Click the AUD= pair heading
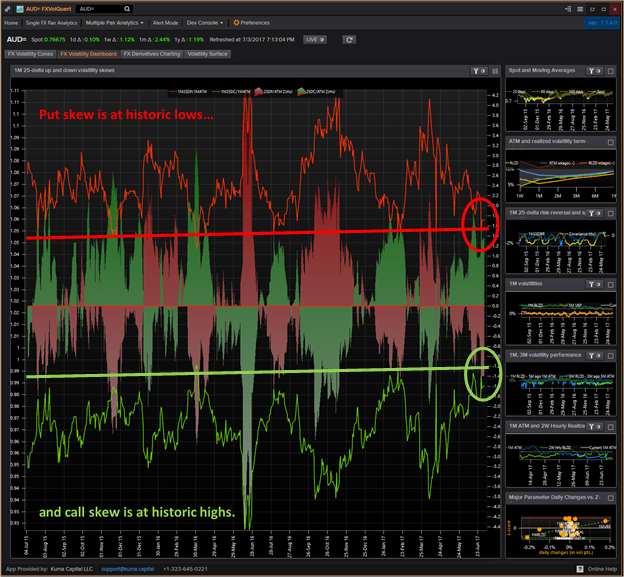This screenshot has width=624, height=577. point(16,39)
